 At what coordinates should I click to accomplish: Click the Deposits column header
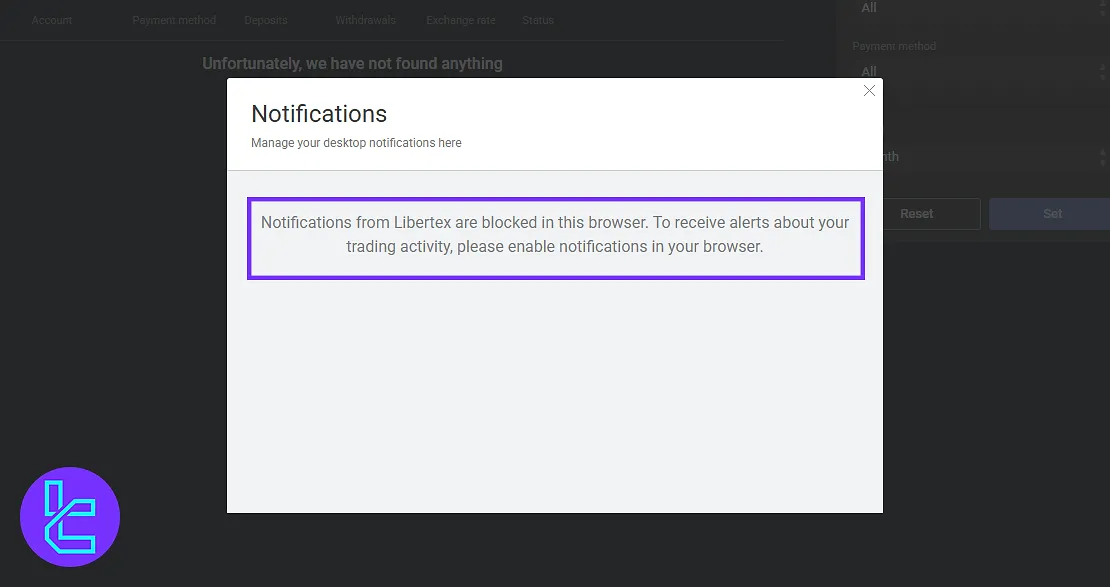(266, 20)
